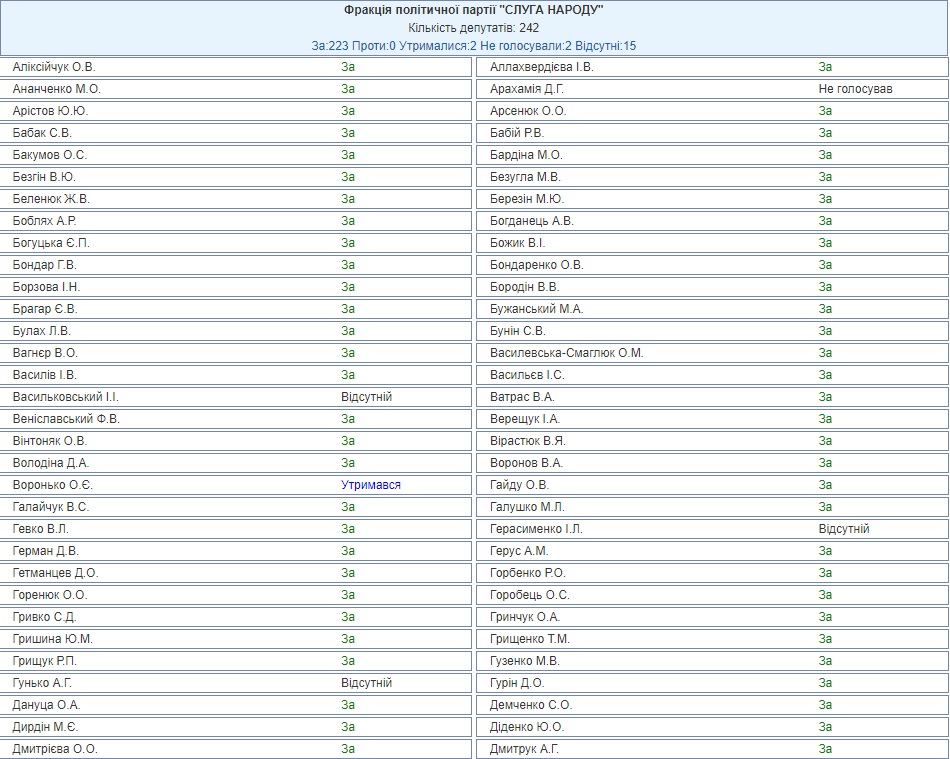Select deputy Бородін В.В.
The image size is (950, 759).
point(525,287)
